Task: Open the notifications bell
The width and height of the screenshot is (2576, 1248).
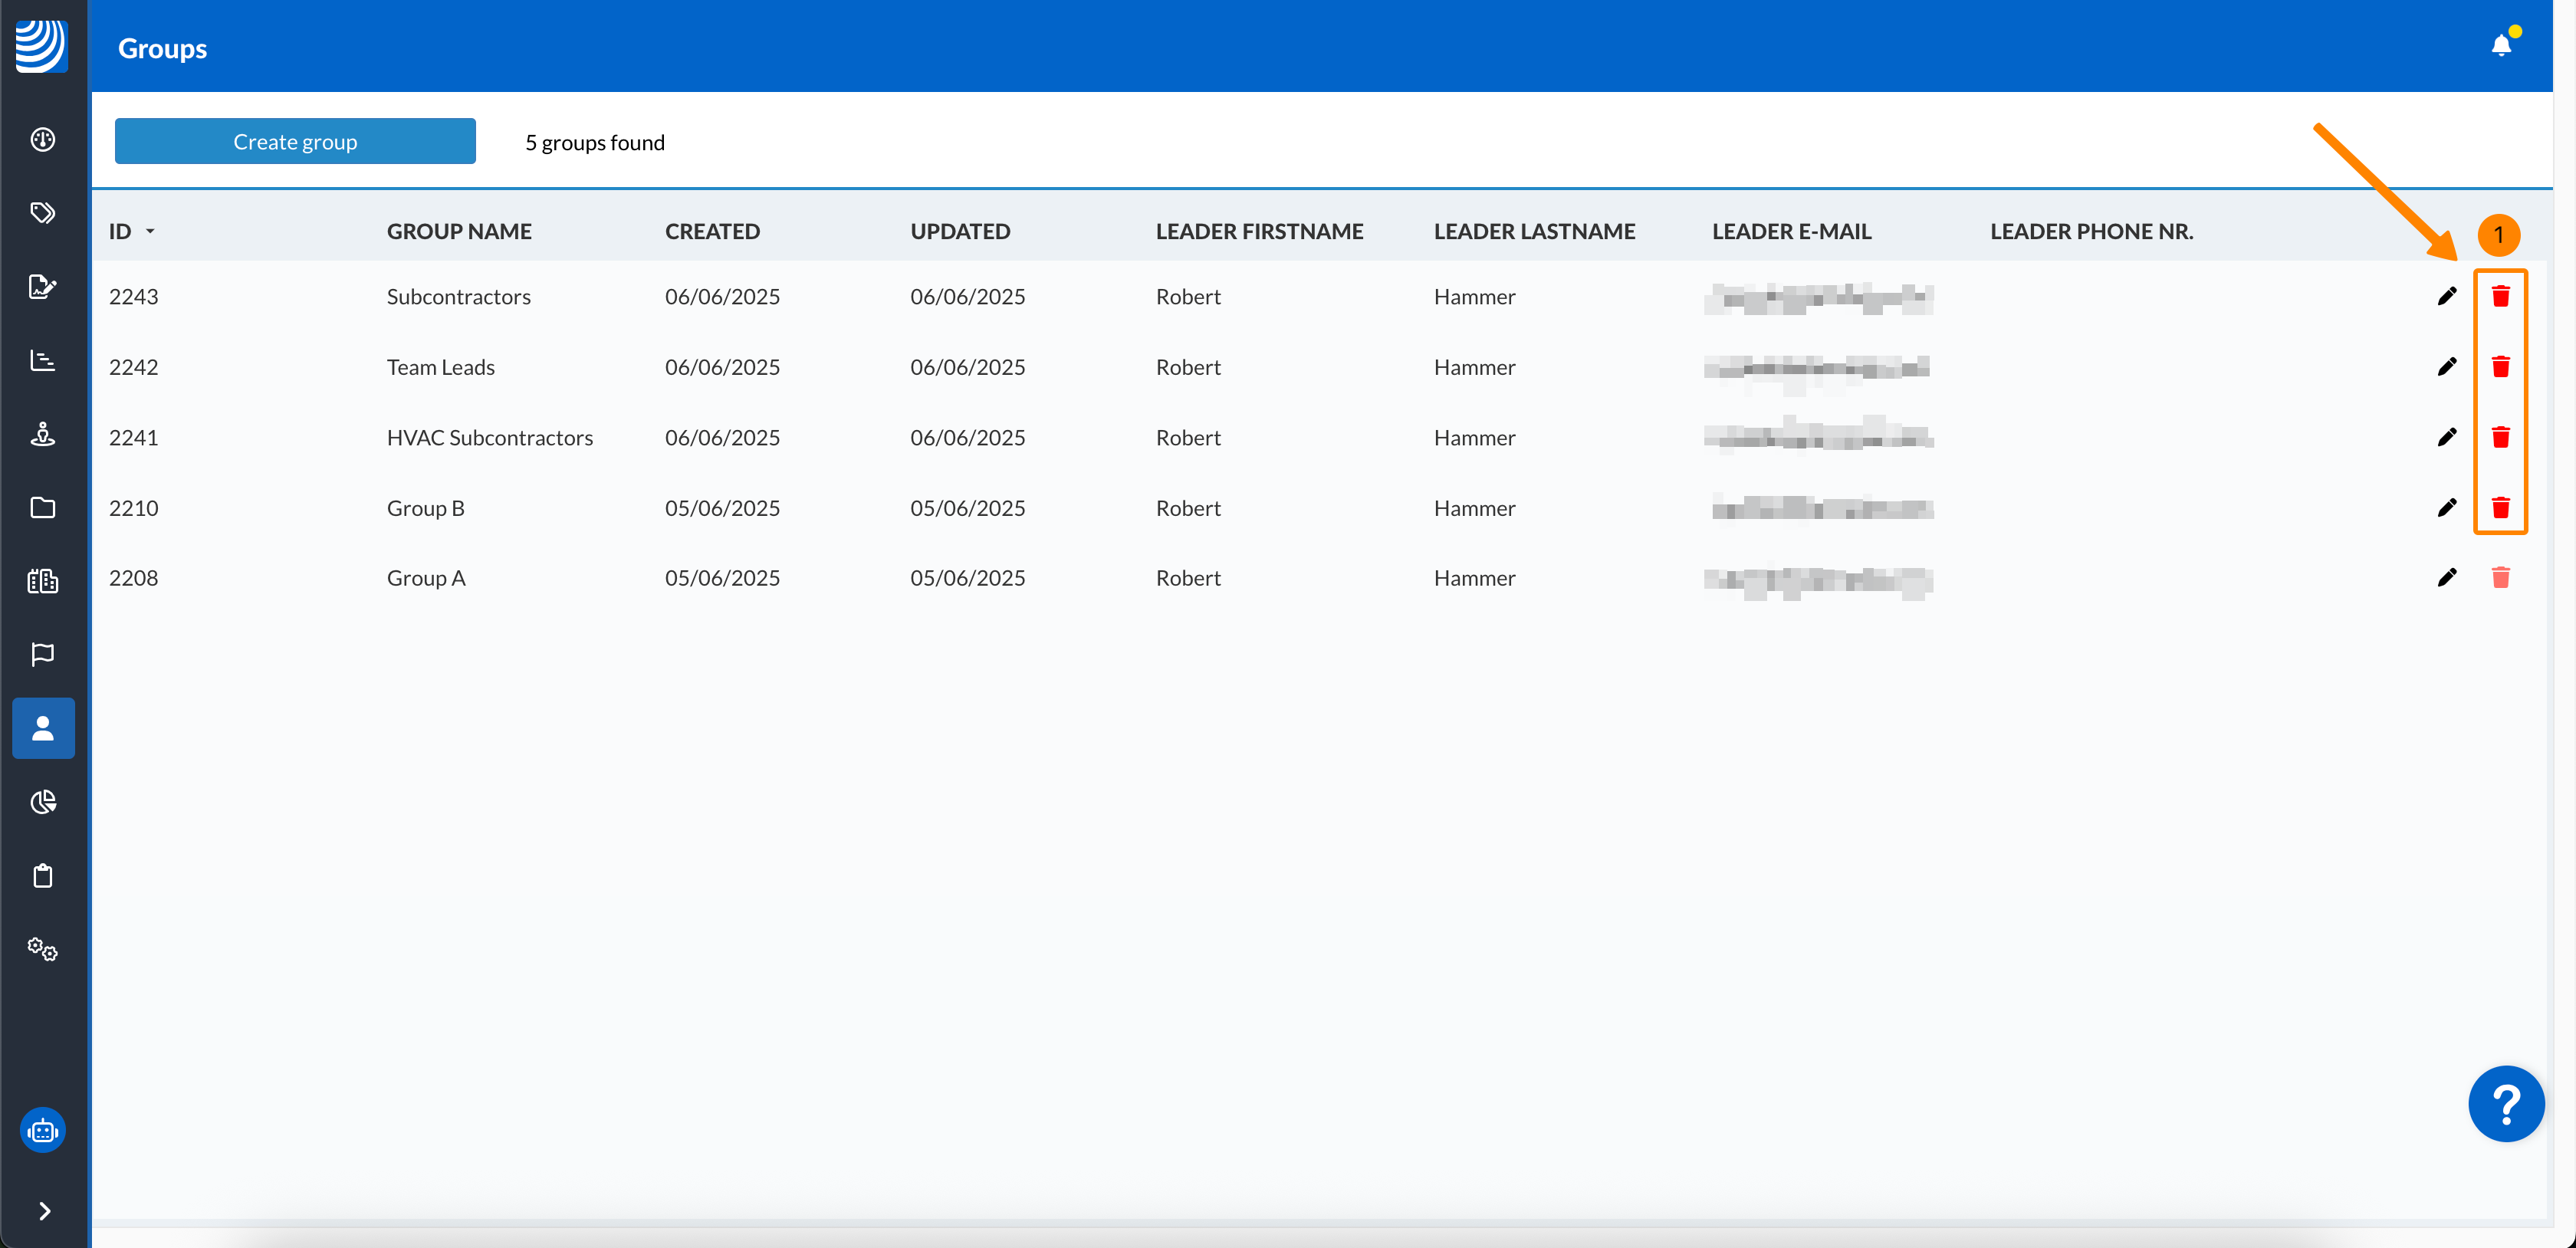Action: tap(2501, 46)
